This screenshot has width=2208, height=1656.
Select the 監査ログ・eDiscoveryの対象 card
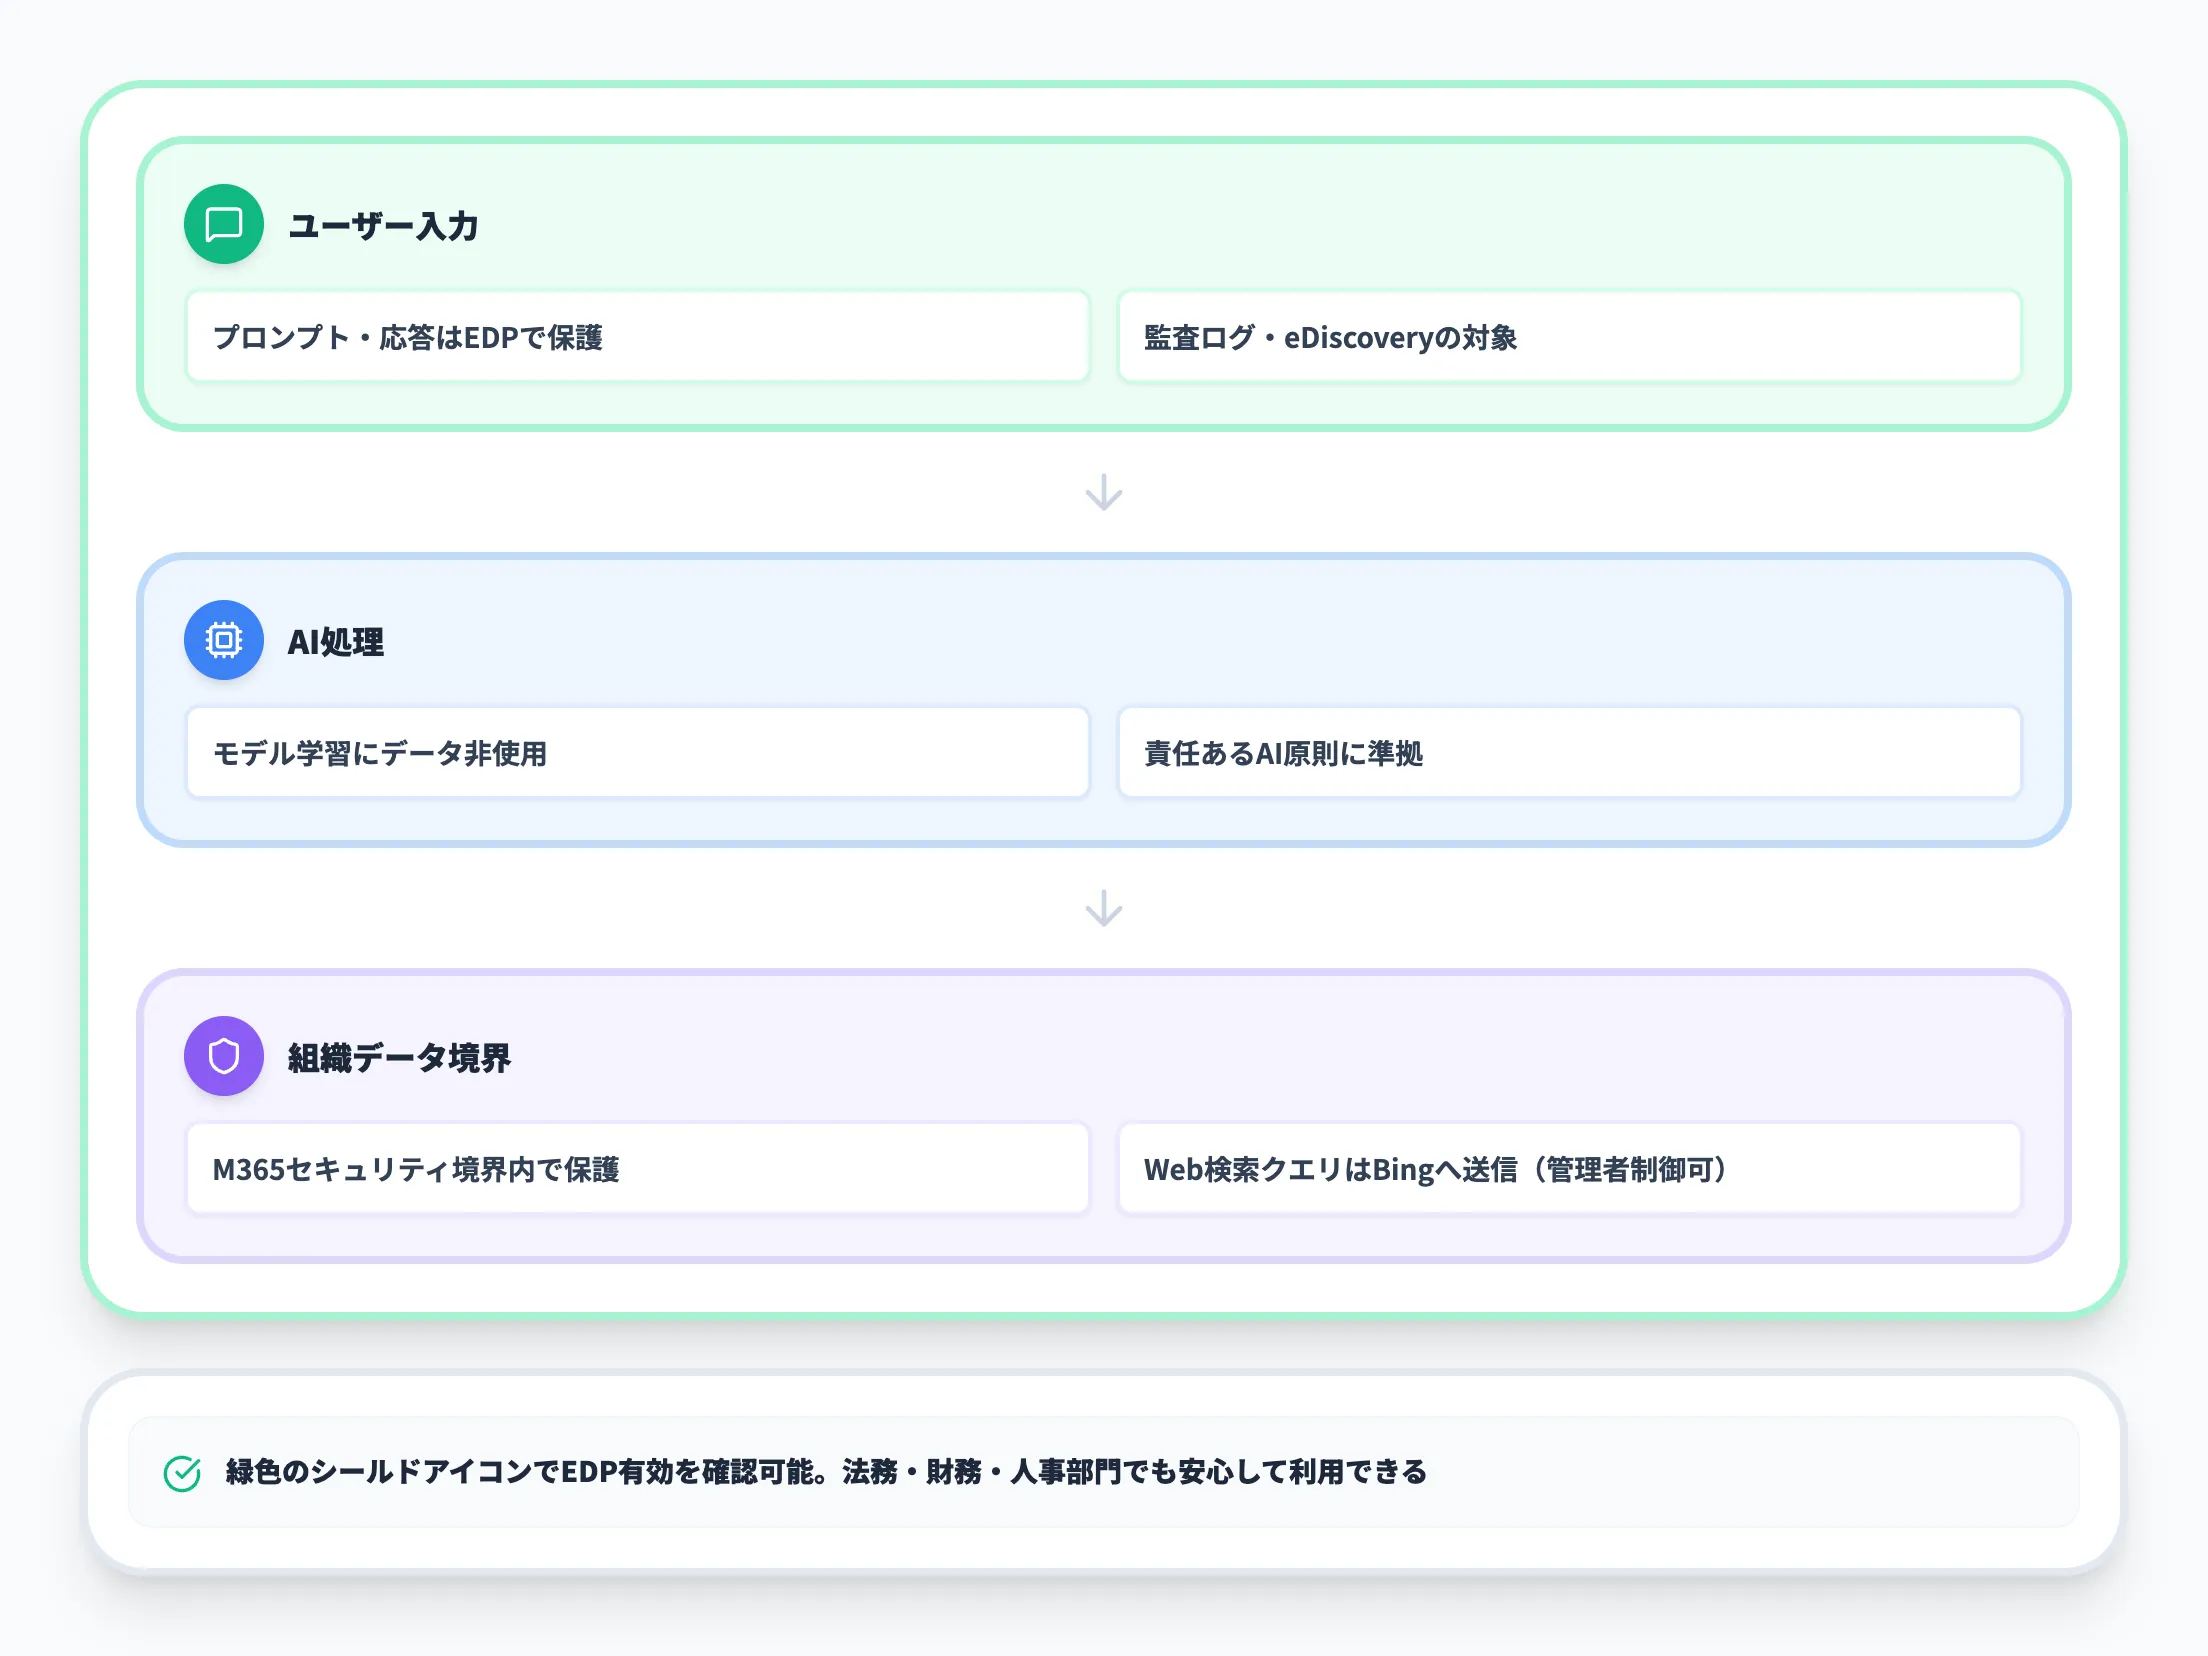click(1568, 337)
